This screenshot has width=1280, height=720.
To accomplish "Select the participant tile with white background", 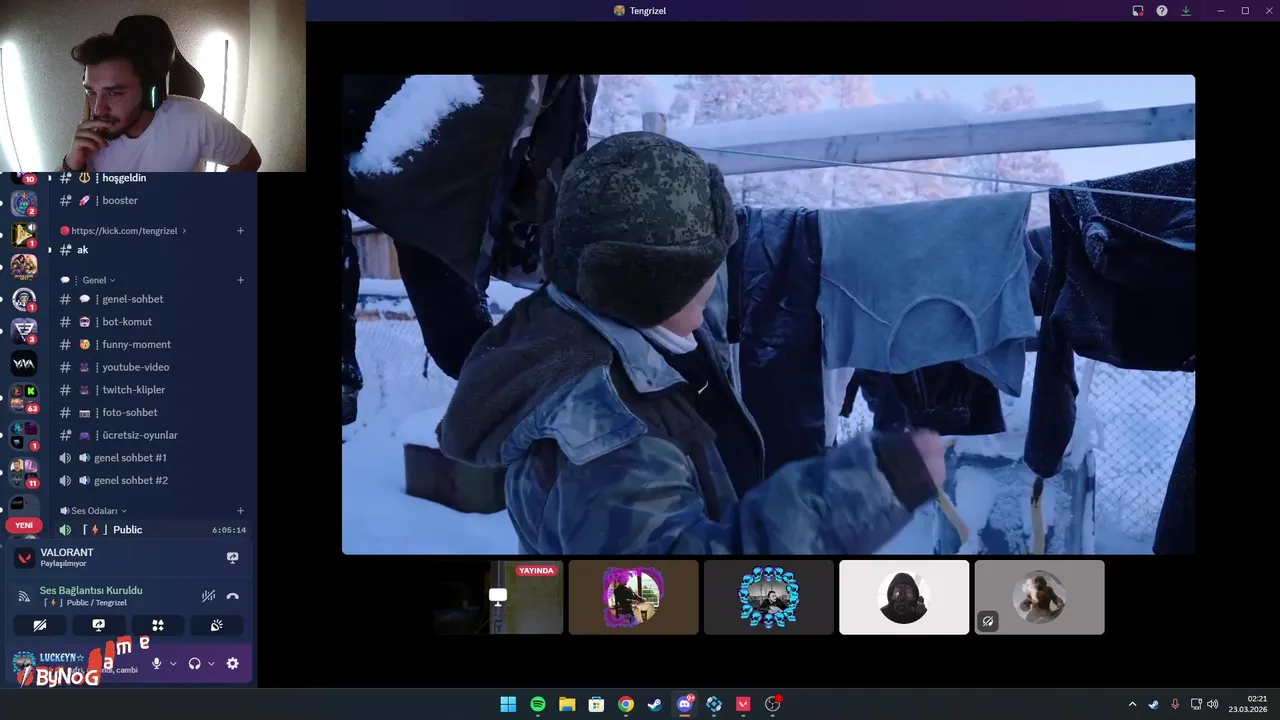I will tap(904, 597).
